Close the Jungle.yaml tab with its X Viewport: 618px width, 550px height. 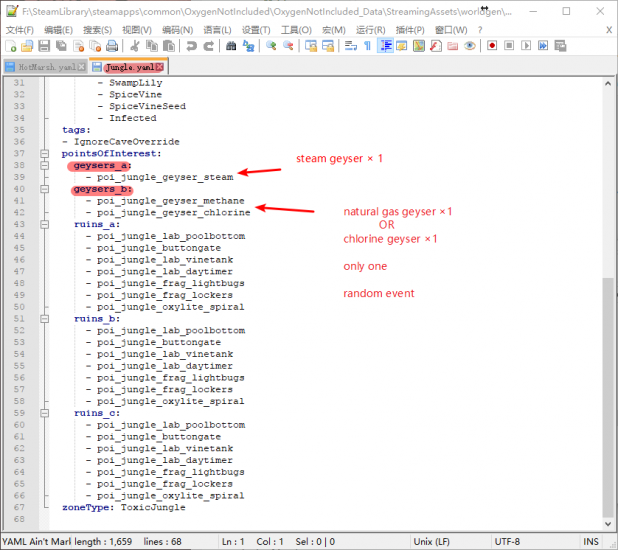159,67
